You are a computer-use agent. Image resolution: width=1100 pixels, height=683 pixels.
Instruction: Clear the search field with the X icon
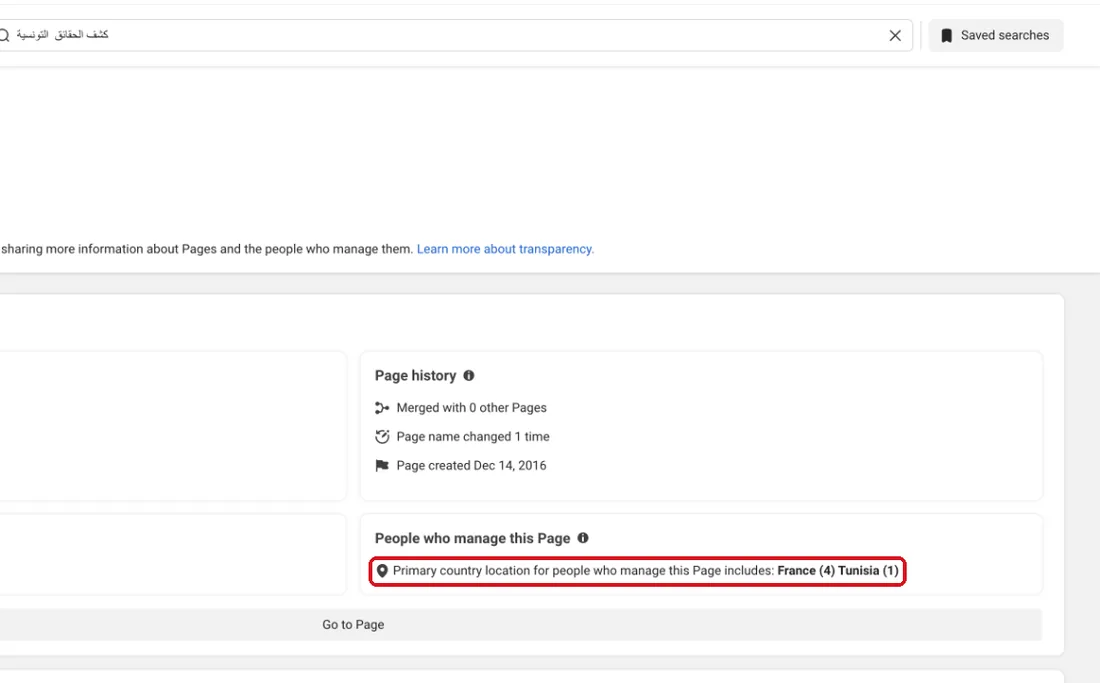click(x=894, y=36)
